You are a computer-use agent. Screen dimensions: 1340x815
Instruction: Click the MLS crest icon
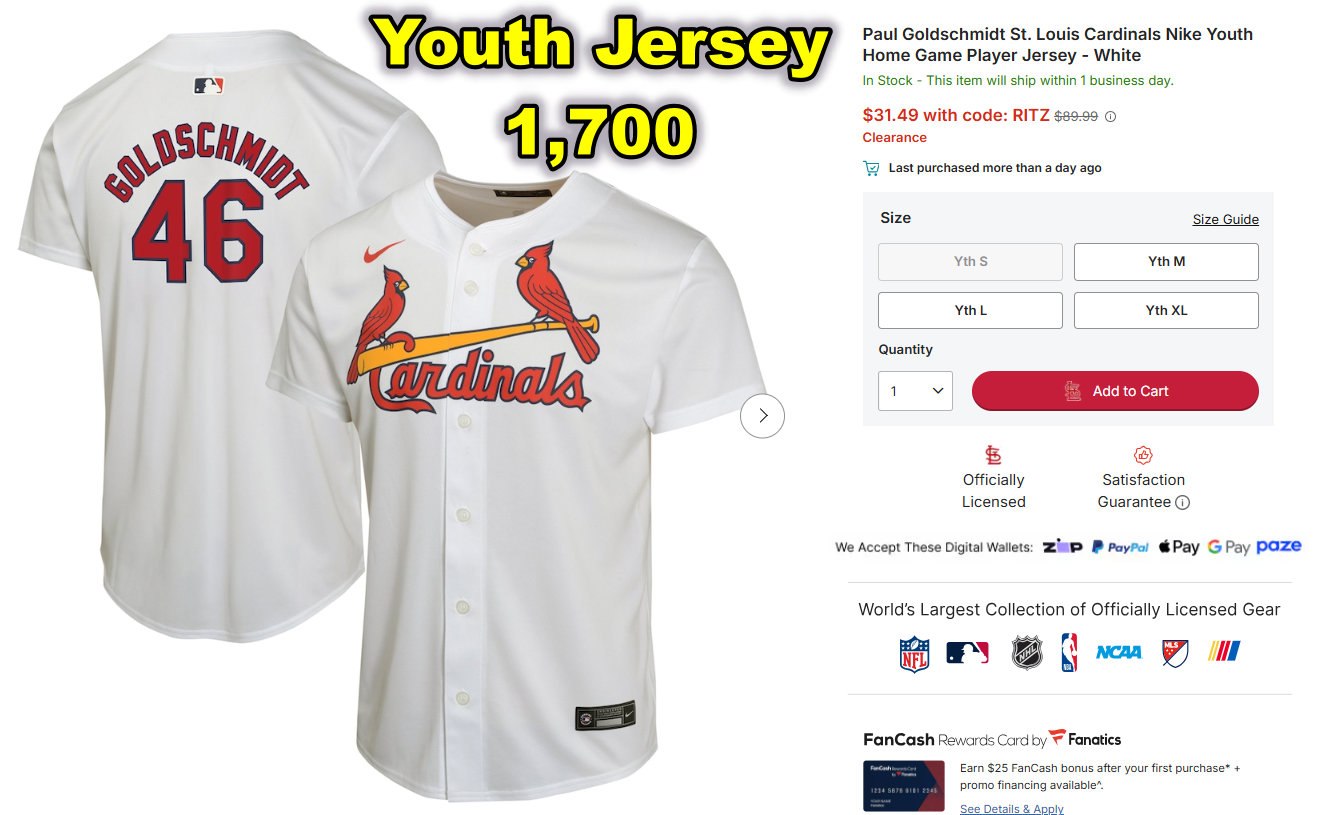(1175, 653)
